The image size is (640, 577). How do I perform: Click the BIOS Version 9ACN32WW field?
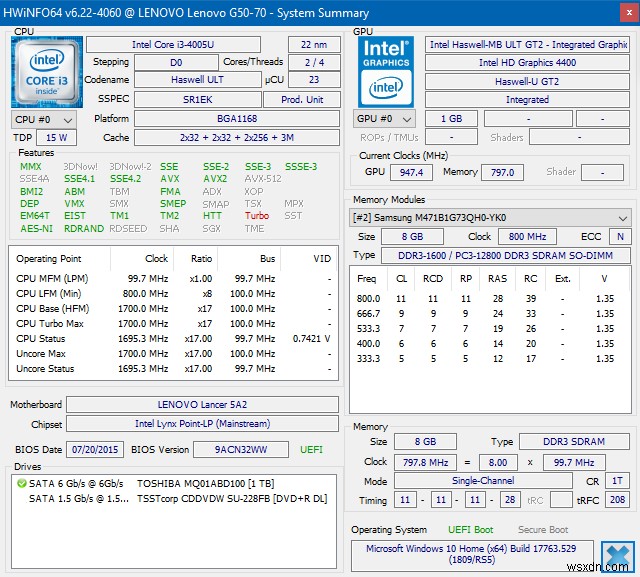pos(241,450)
